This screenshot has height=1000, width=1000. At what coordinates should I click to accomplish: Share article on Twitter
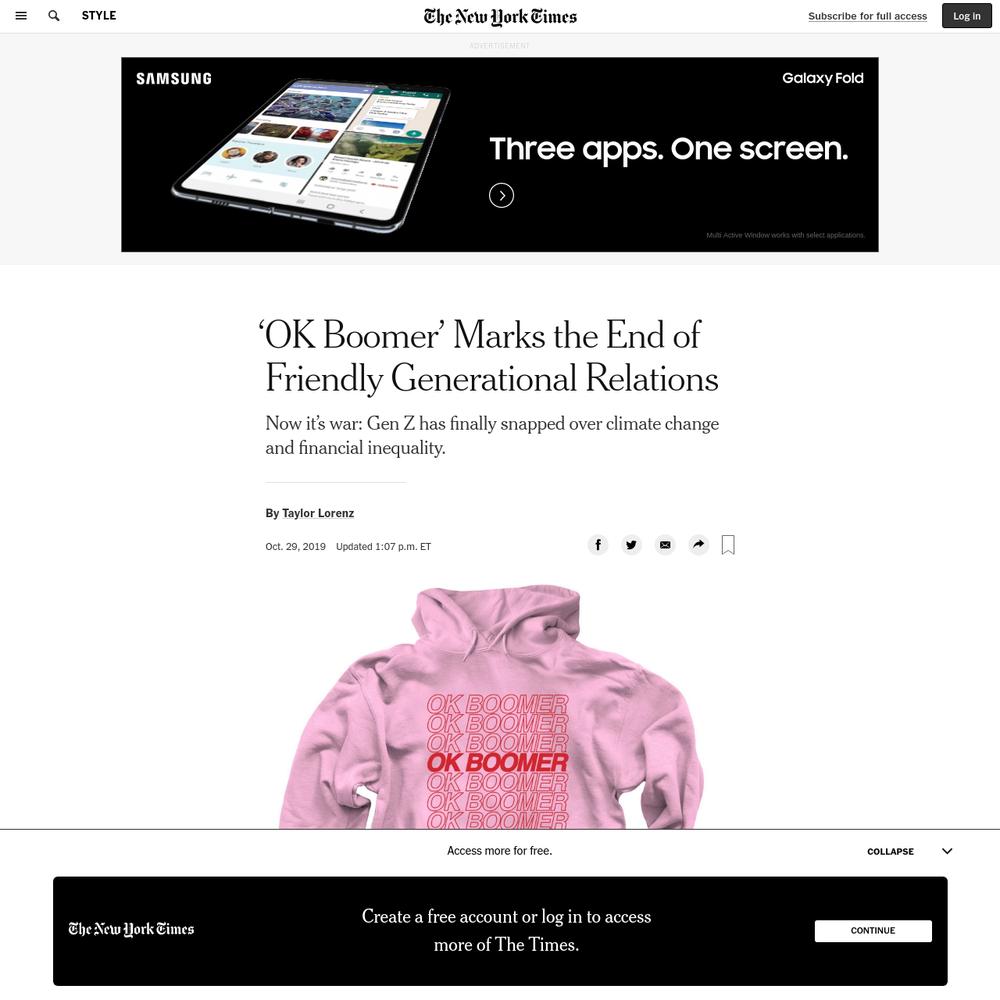pyautogui.click(x=631, y=545)
